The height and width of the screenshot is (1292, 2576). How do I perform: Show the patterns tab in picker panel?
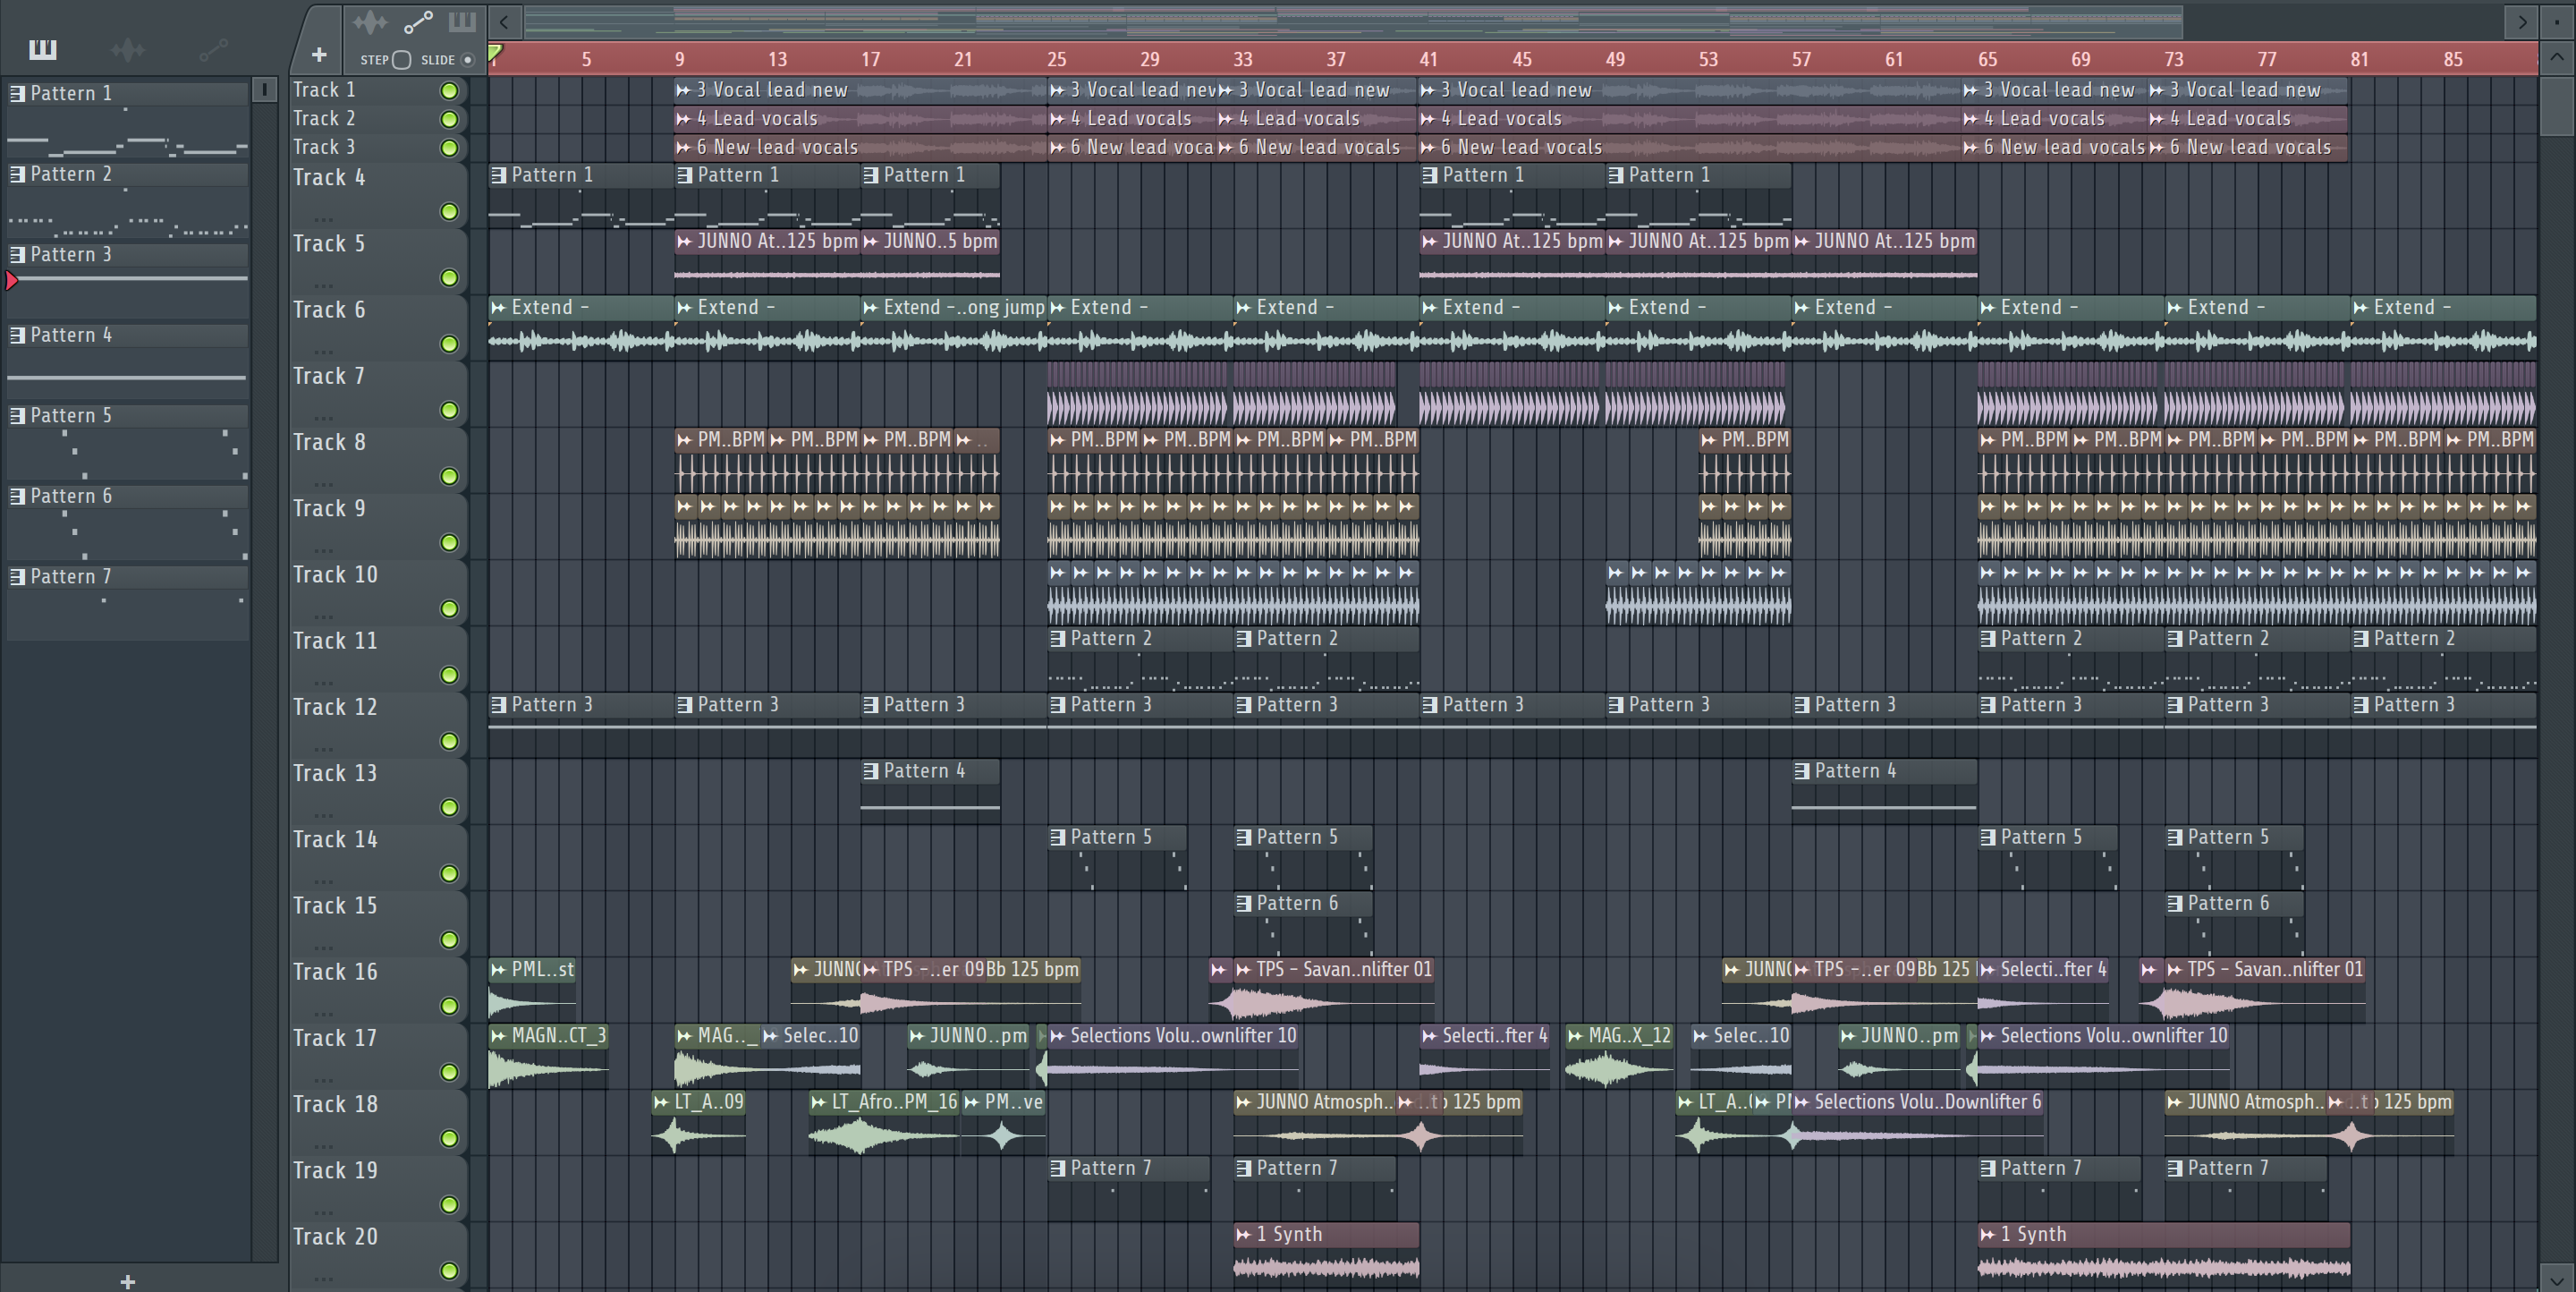click(43, 49)
